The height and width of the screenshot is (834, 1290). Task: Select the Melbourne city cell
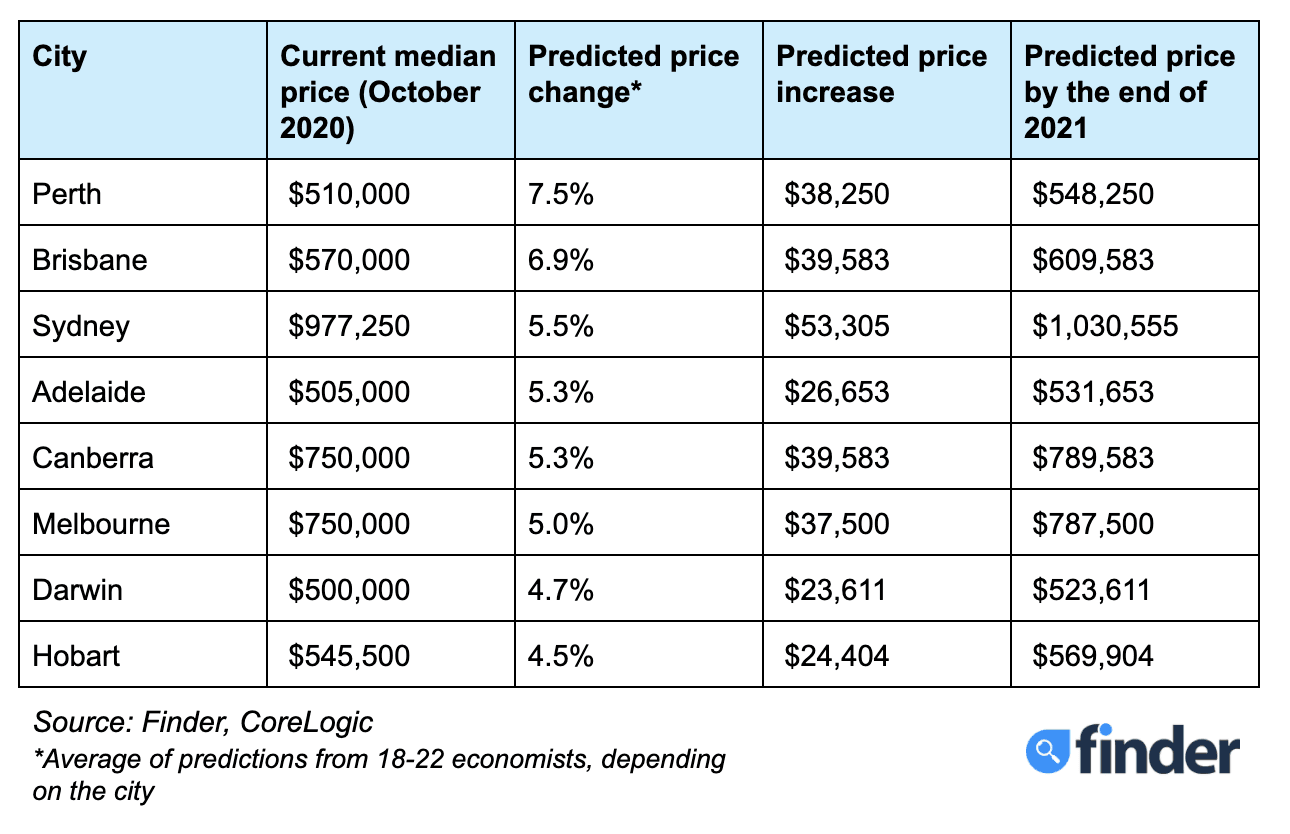click(101, 524)
